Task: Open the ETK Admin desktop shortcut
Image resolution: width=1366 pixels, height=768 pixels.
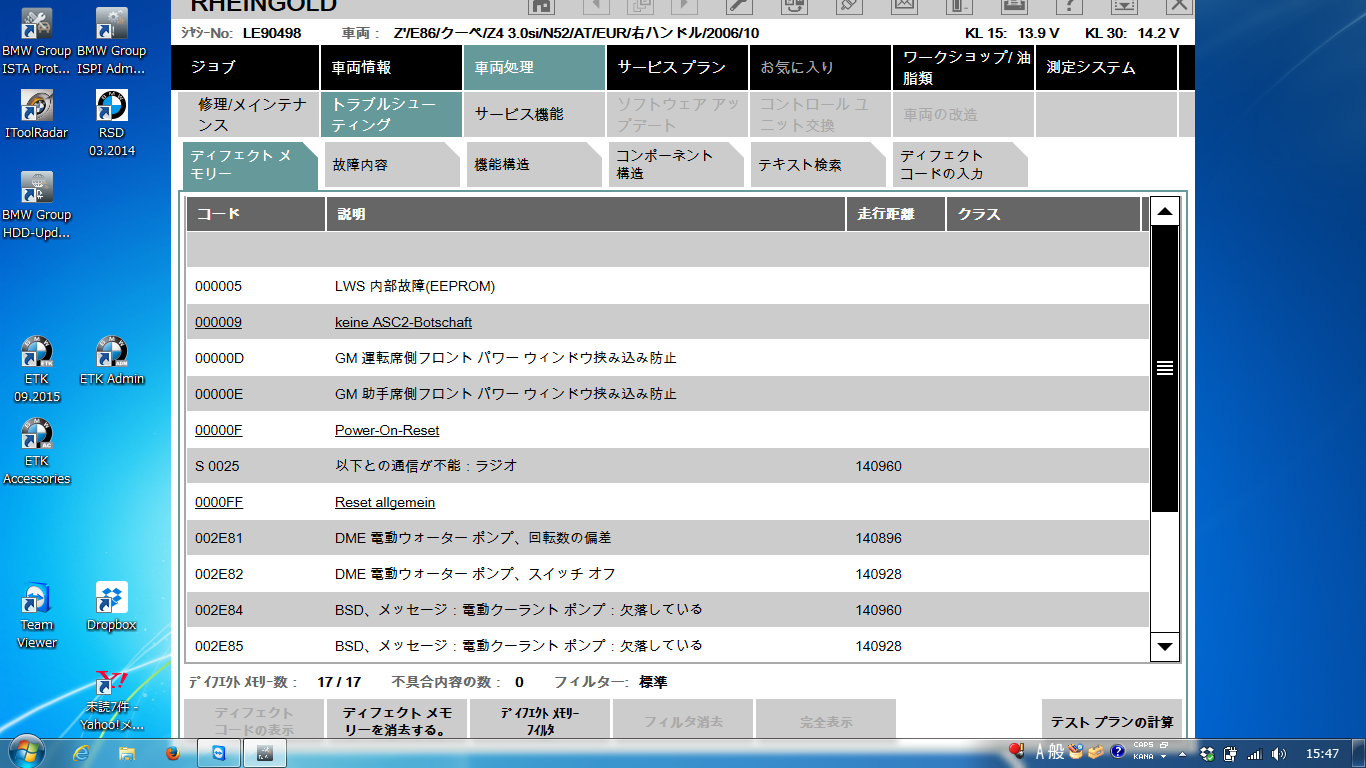Action: coord(111,360)
